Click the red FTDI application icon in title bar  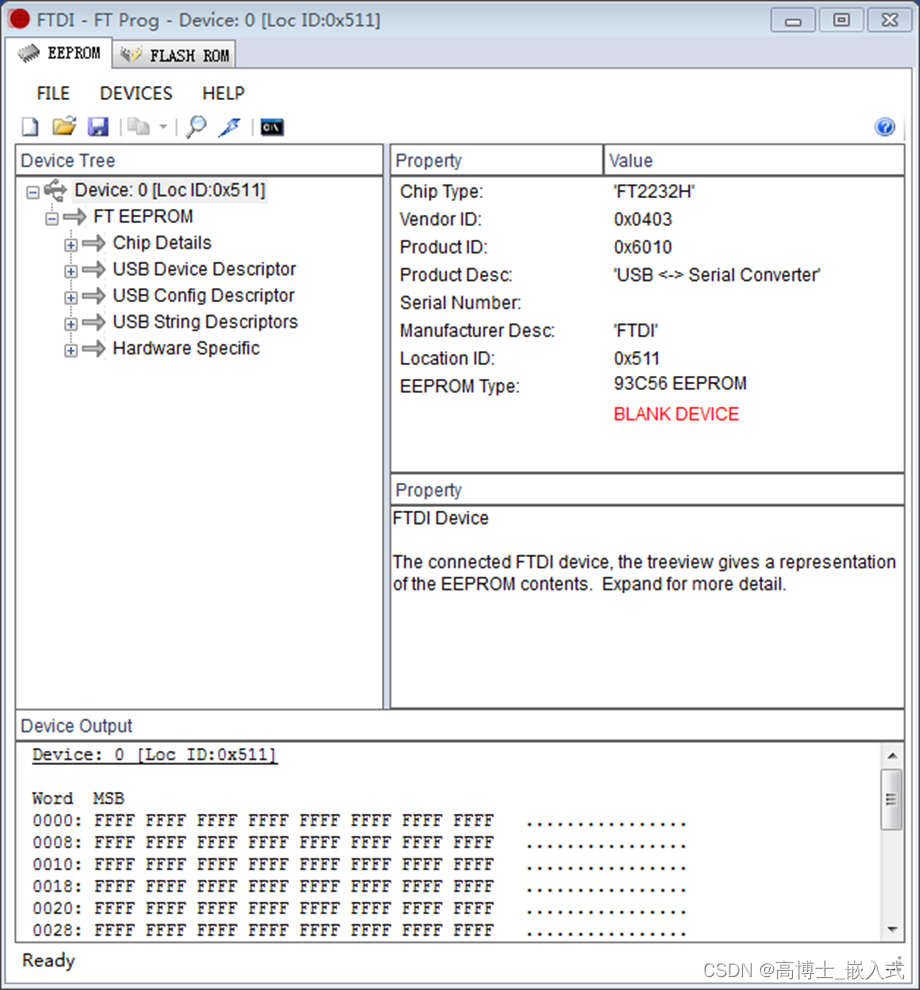point(19,20)
